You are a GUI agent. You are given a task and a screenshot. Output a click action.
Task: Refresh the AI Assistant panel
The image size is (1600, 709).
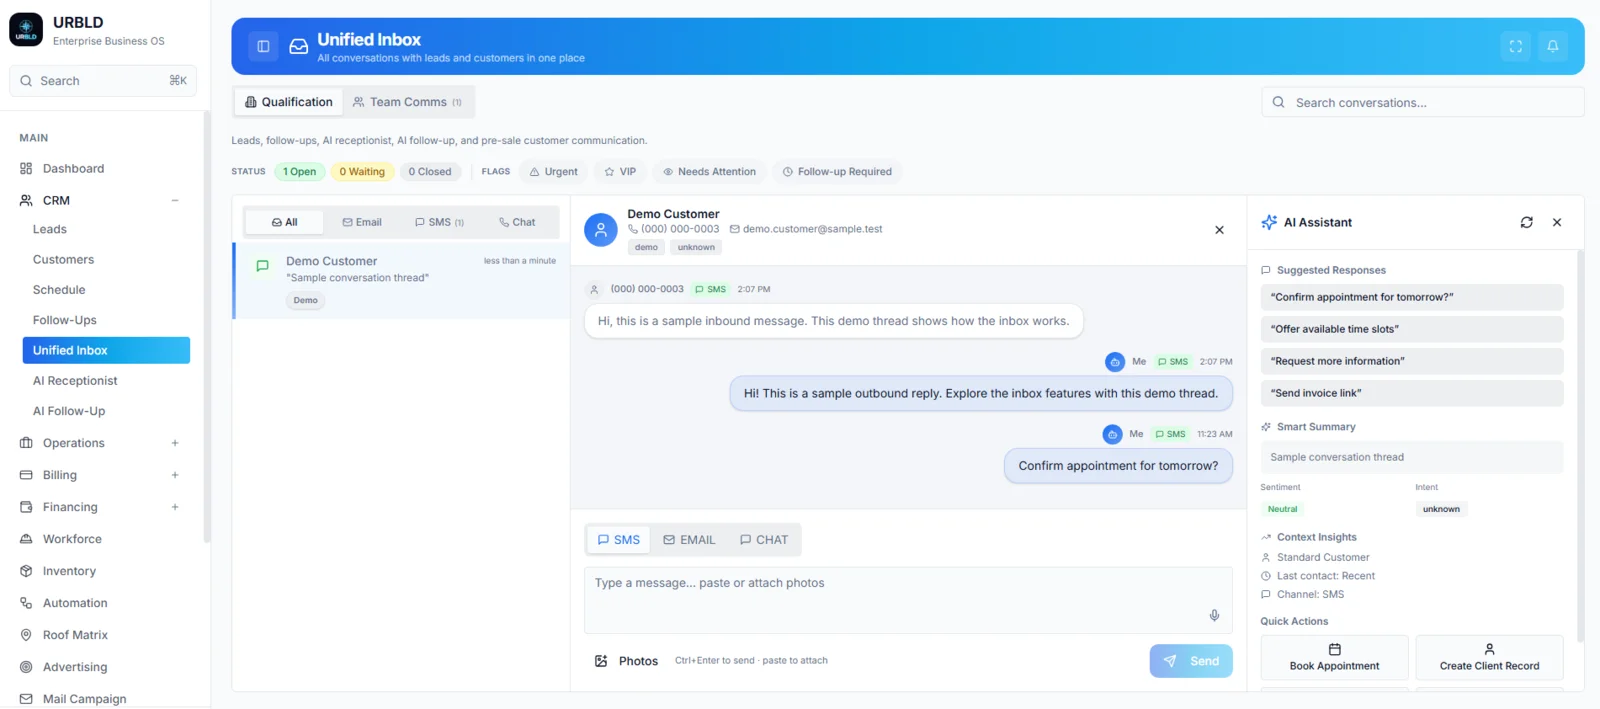pos(1526,222)
